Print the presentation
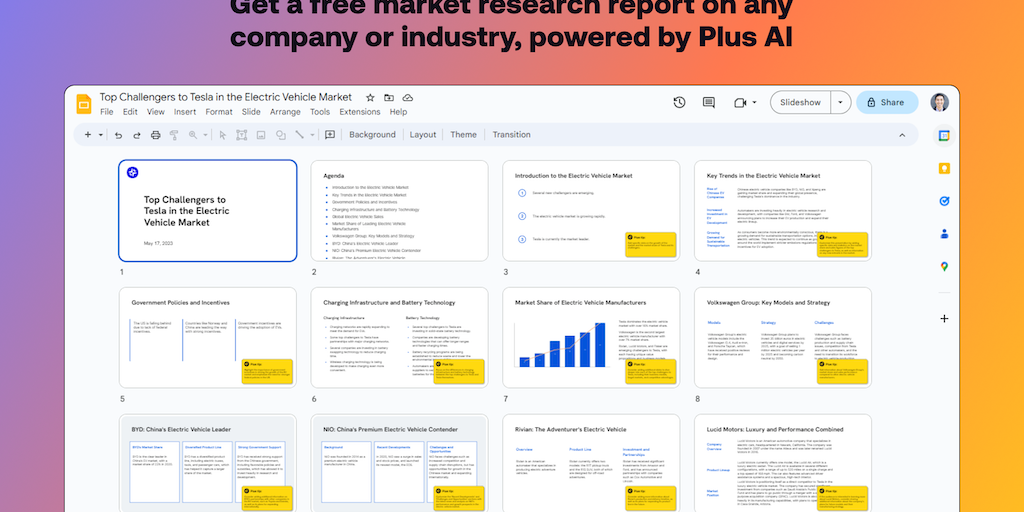Image resolution: width=1024 pixels, height=512 pixels. [155, 135]
